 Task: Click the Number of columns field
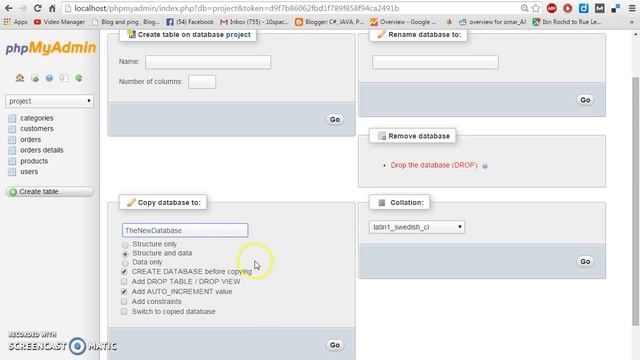click(x=202, y=82)
